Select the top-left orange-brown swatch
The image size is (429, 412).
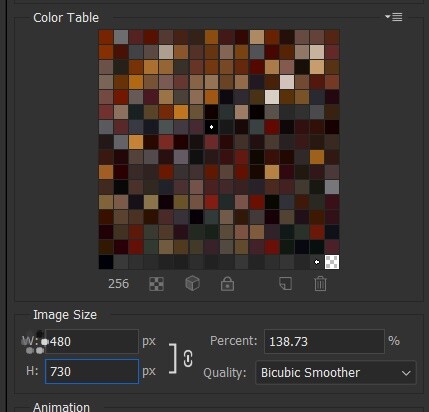coord(106,37)
